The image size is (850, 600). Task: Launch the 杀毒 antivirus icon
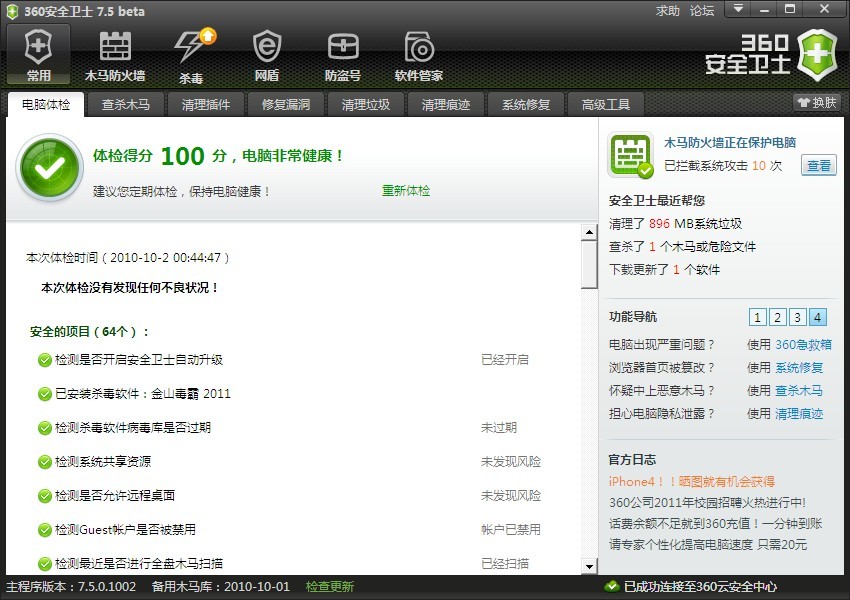pos(191,55)
